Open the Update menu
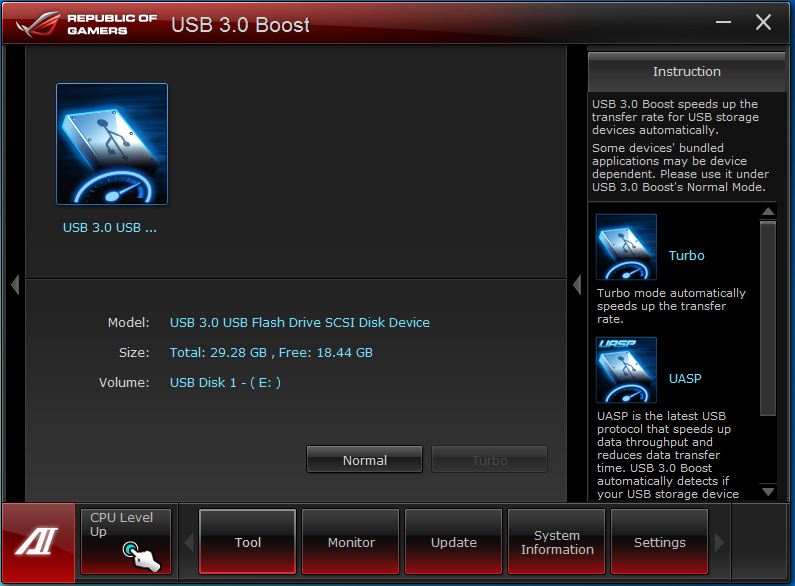The height and width of the screenshot is (586, 795). click(454, 542)
